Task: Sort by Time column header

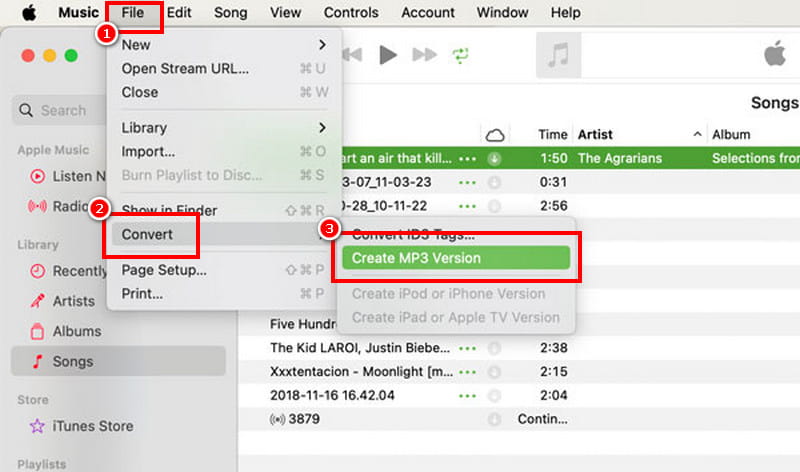Action: [x=553, y=135]
